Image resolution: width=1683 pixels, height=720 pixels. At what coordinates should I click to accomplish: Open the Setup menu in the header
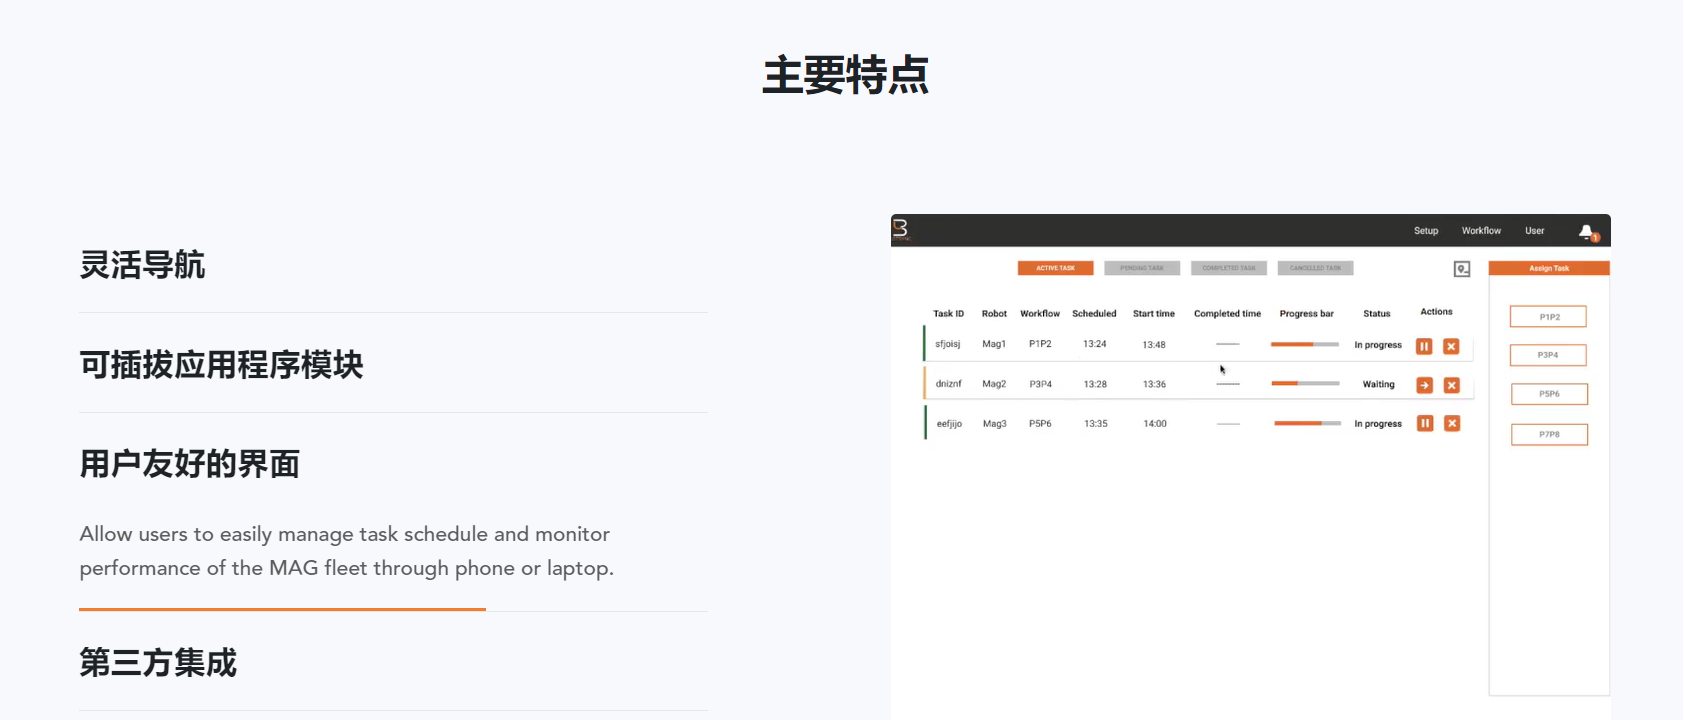tap(1425, 231)
